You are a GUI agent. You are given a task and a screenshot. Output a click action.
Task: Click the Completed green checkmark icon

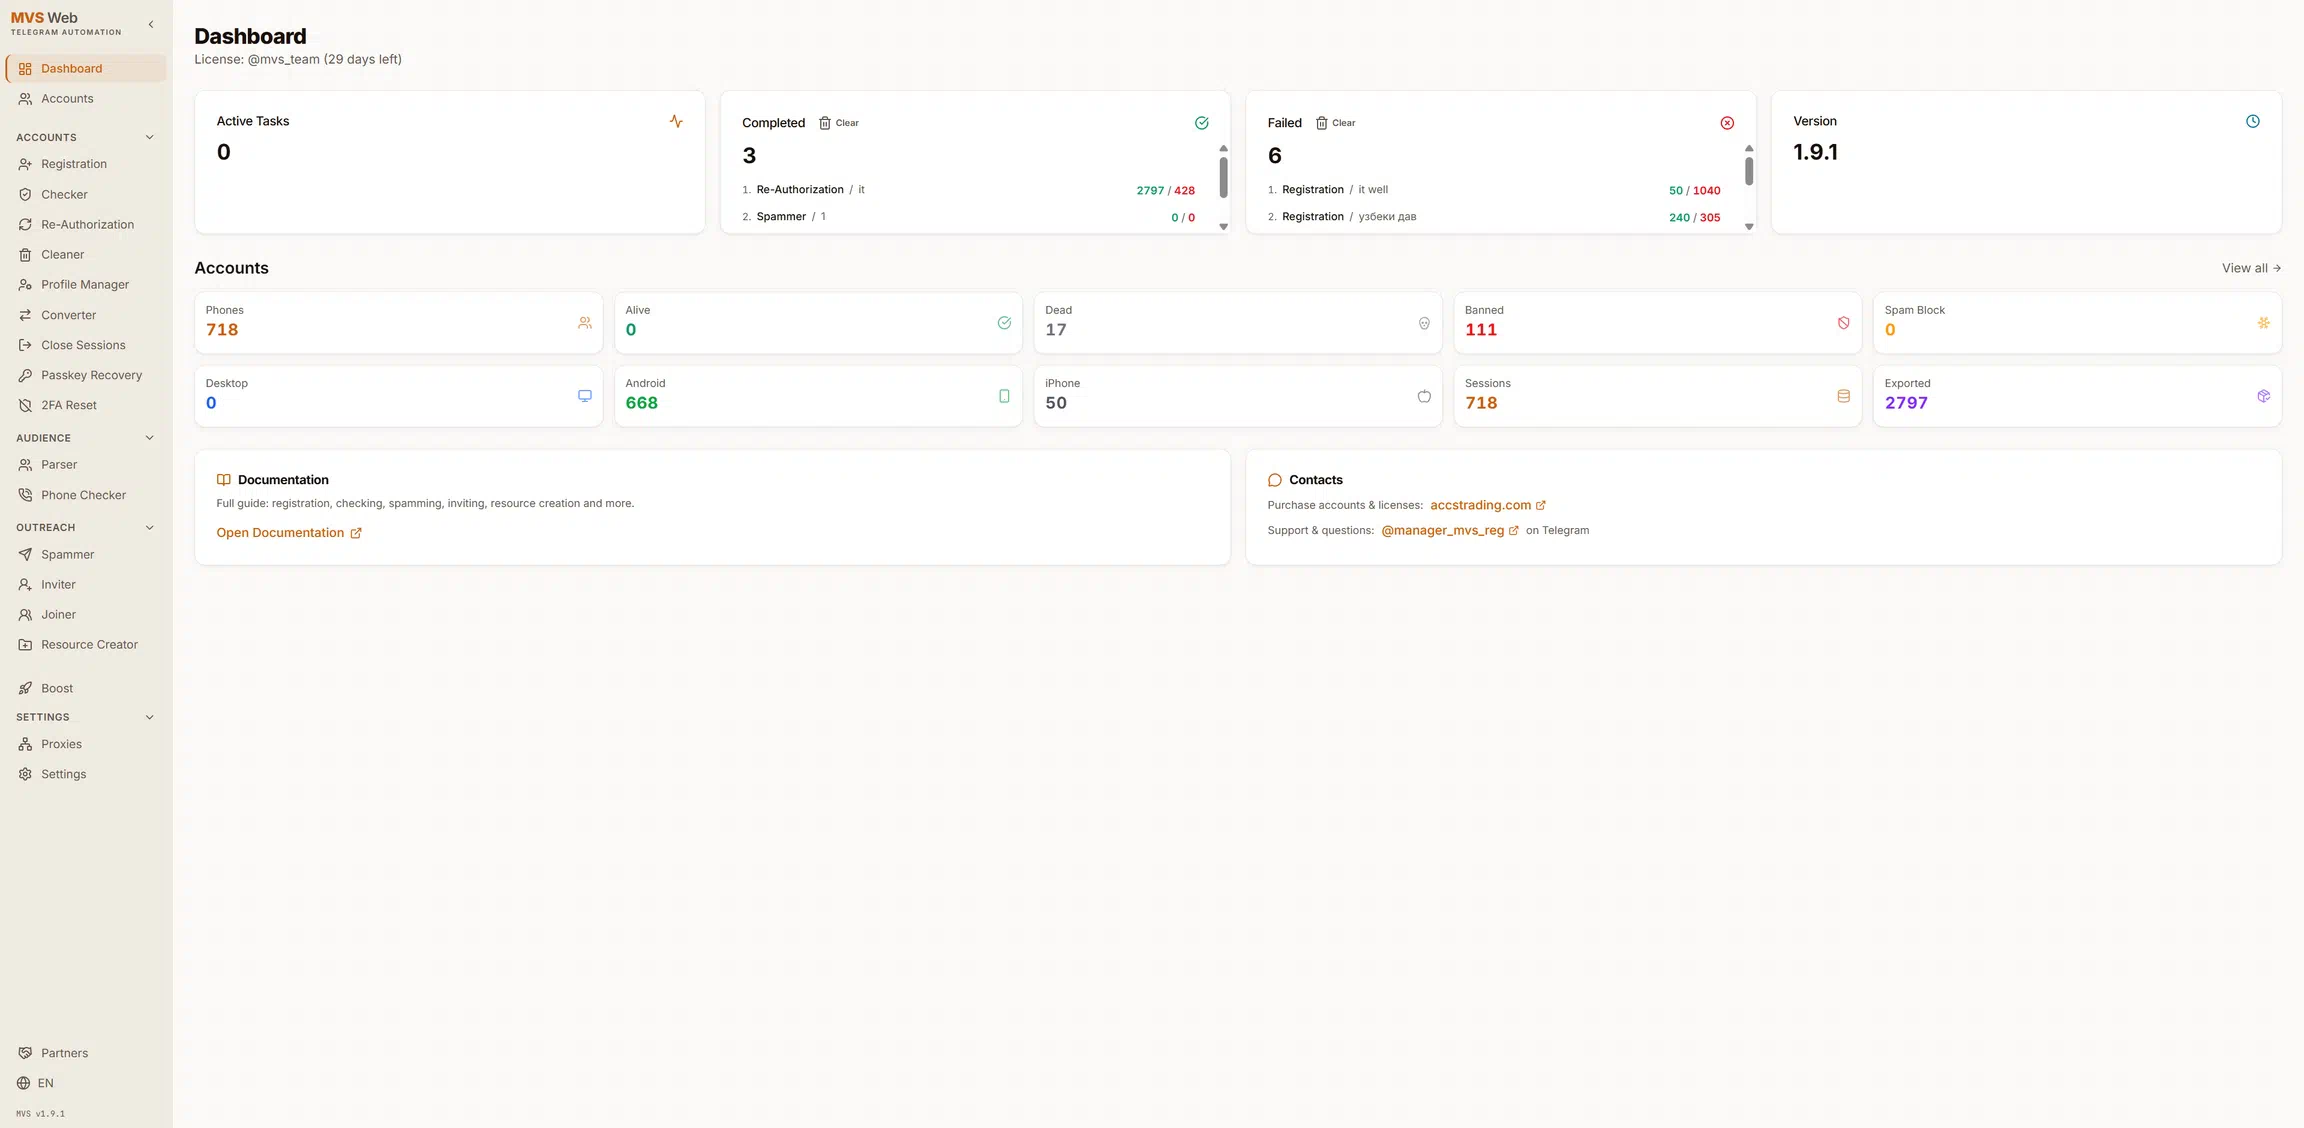(x=1201, y=123)
